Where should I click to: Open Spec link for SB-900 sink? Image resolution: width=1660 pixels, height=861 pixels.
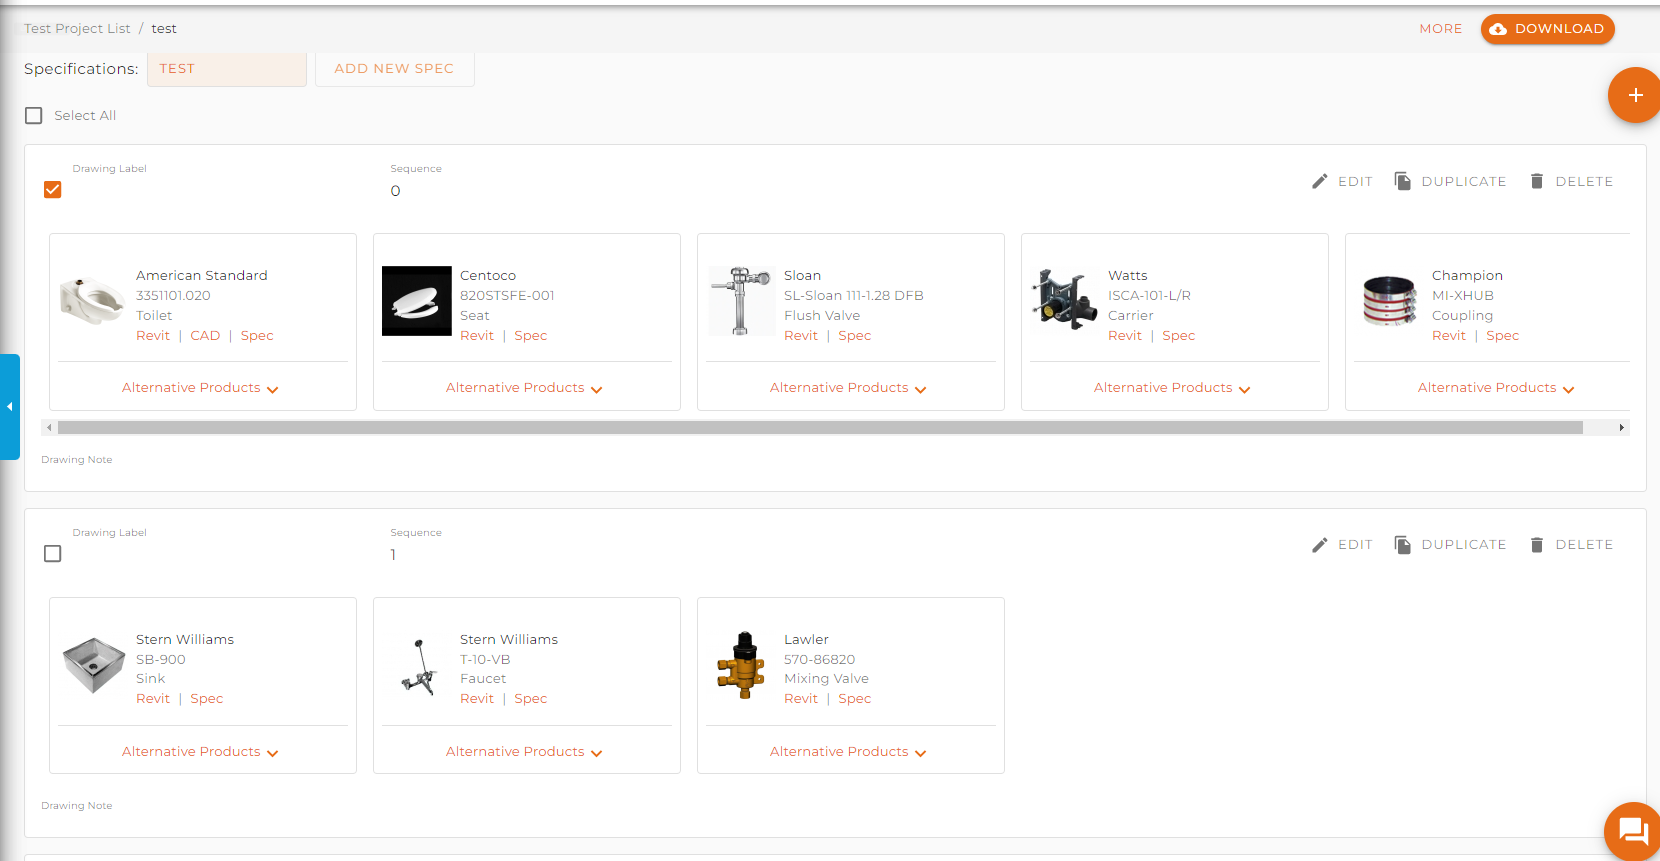coord(207,699)
